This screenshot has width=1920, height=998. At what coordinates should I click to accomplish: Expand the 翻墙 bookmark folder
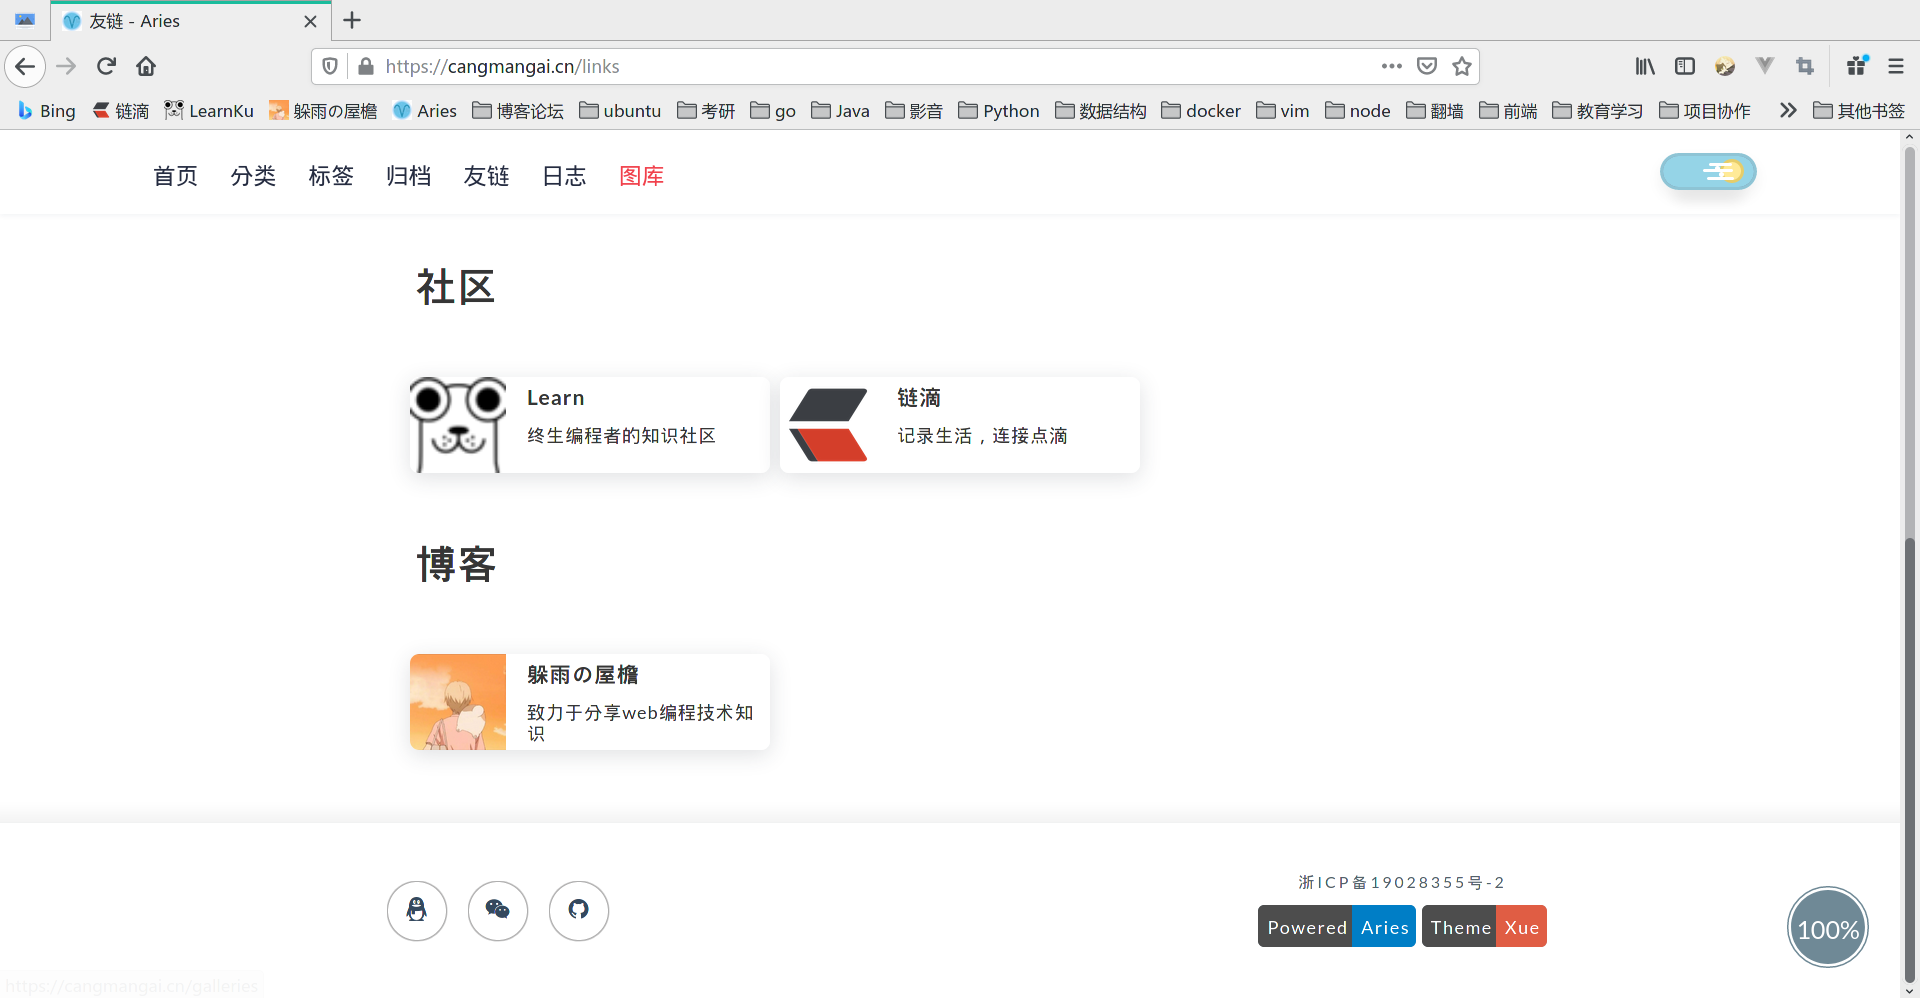[x=1435, y=111]
